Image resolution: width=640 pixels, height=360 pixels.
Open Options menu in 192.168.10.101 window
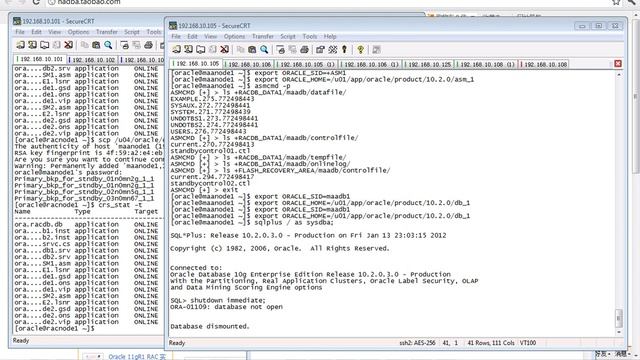pyautogui.click(x=78, y=32)
